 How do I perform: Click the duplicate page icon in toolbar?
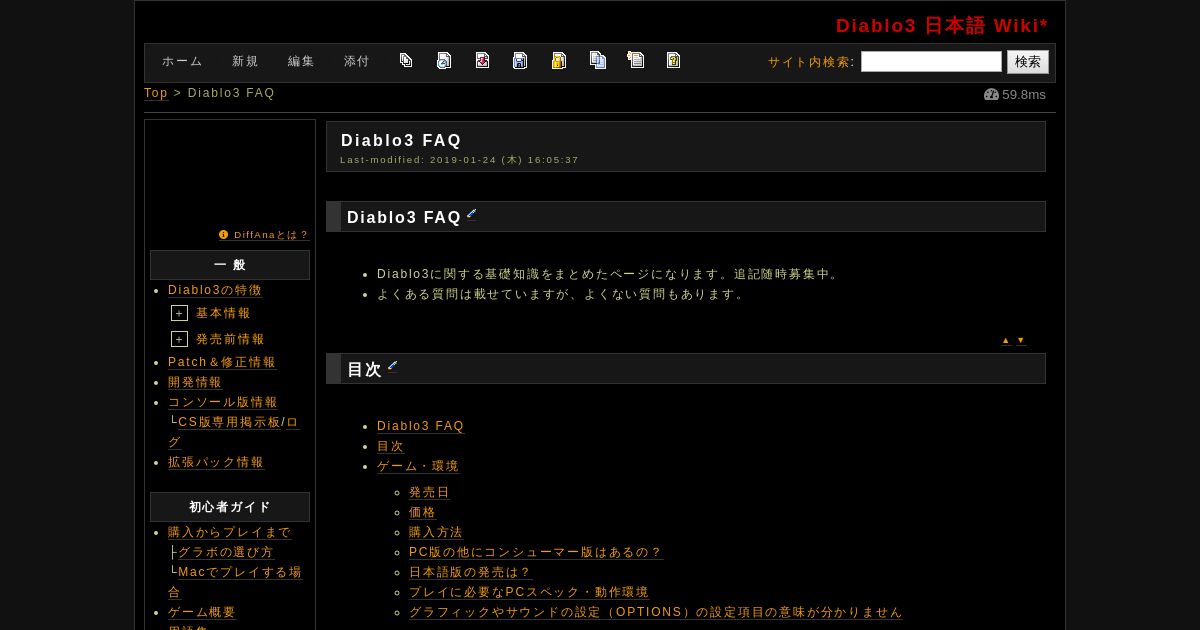(406, 61)
